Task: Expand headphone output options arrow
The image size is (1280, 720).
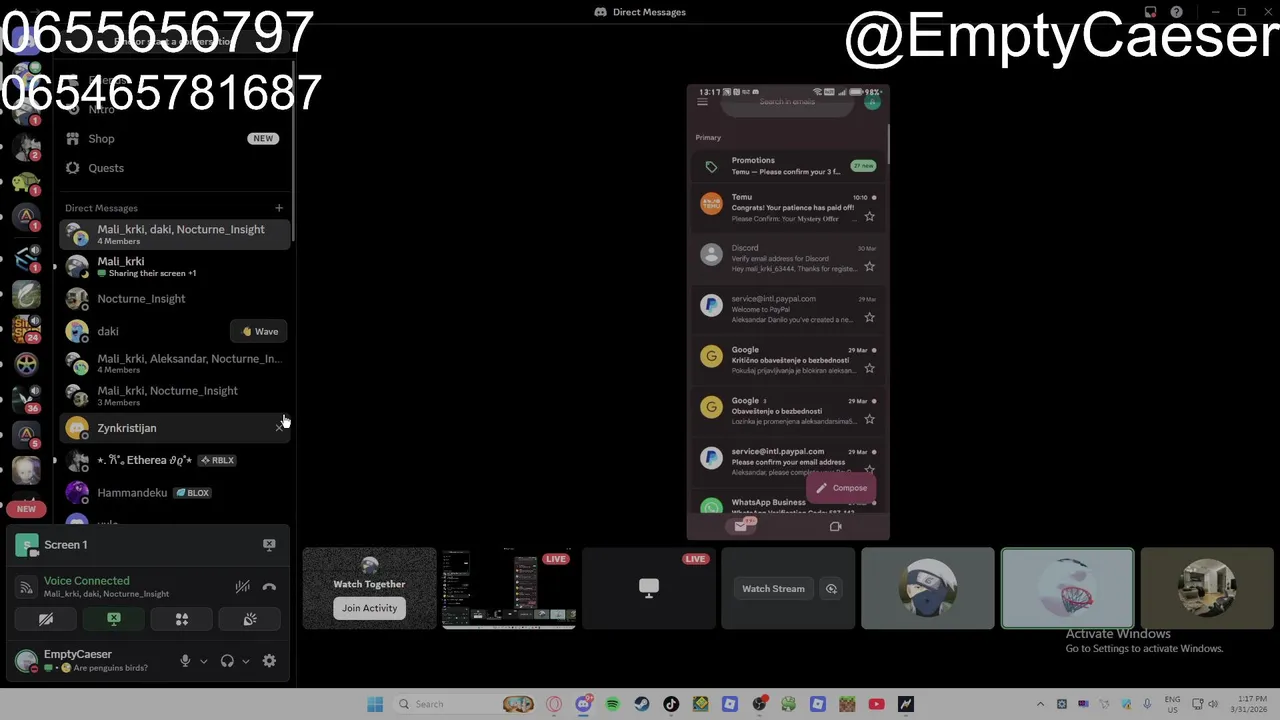Action: 245,661
